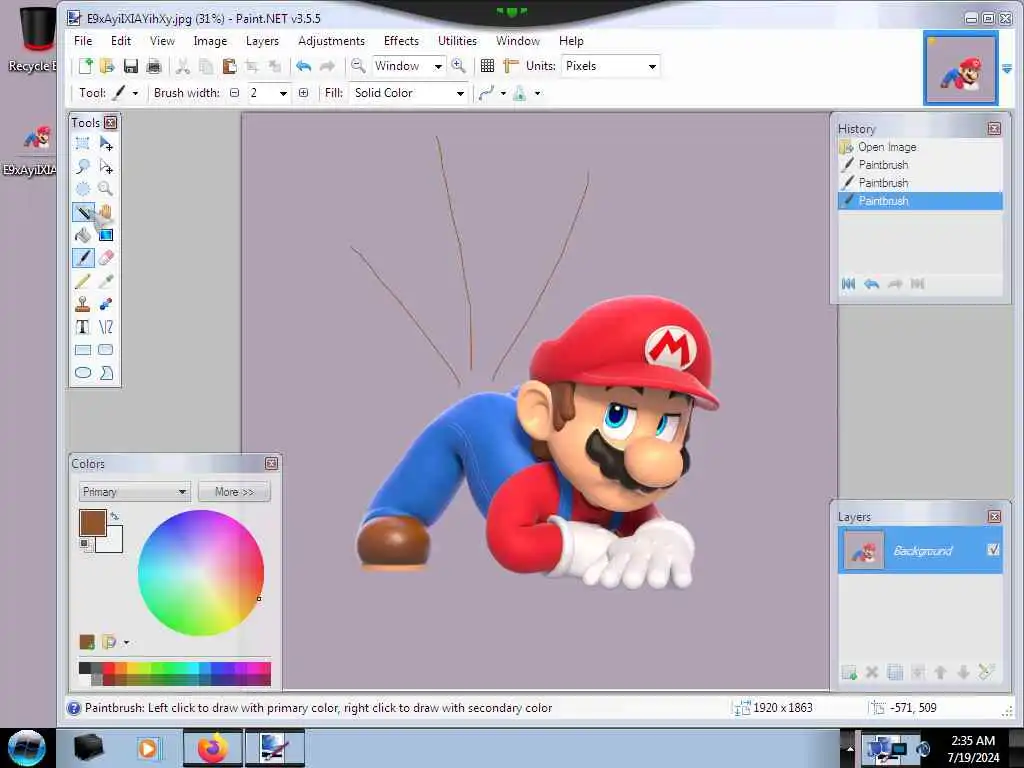Select Open Image in History panel
This screenshot has height=768, width=1024.
click(886, 147)
